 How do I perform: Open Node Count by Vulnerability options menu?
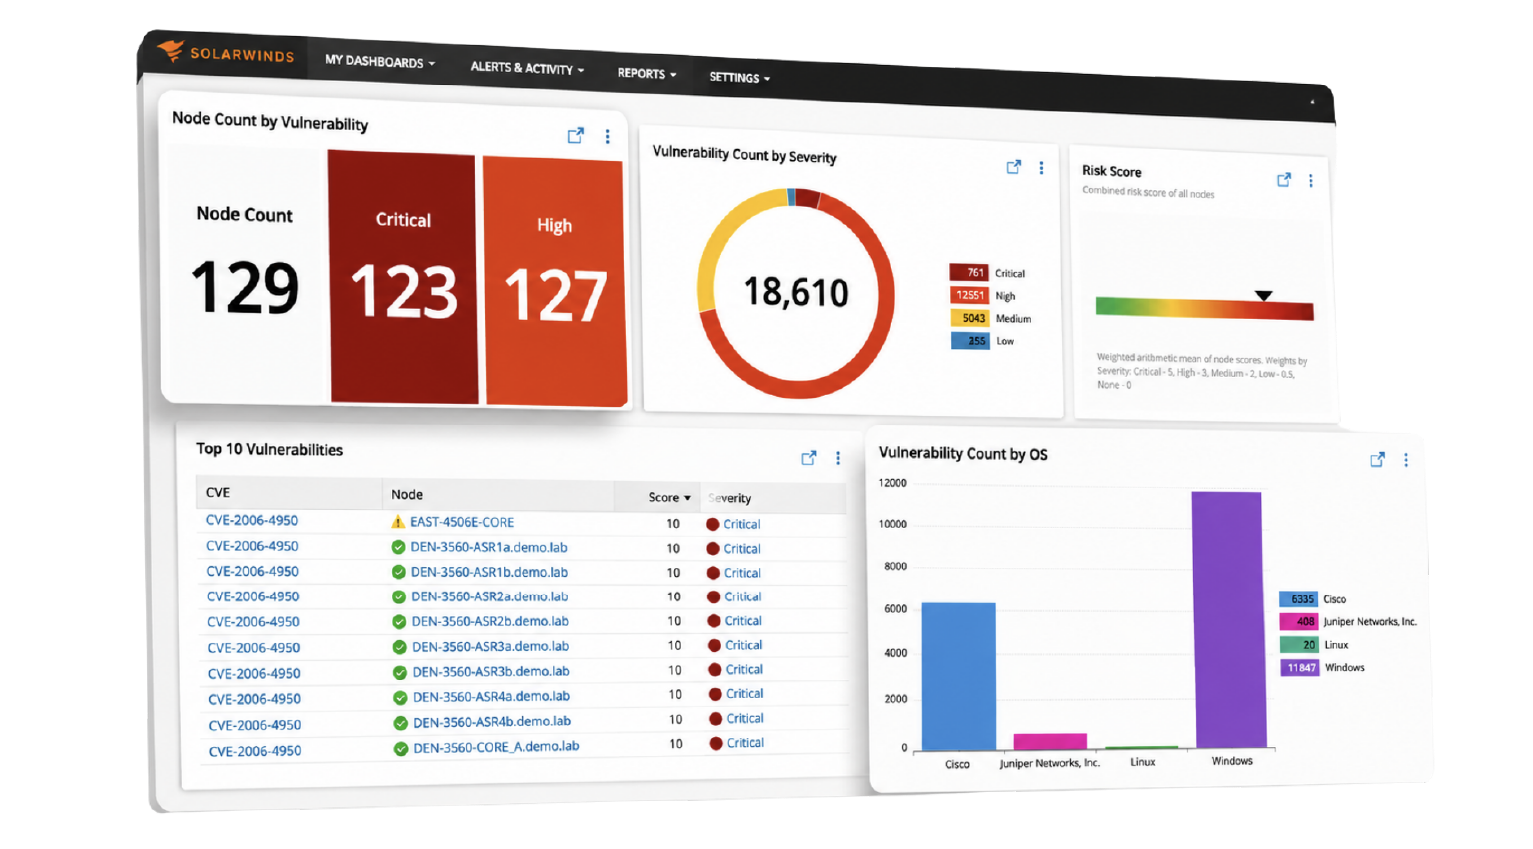[x=607, y=136]
